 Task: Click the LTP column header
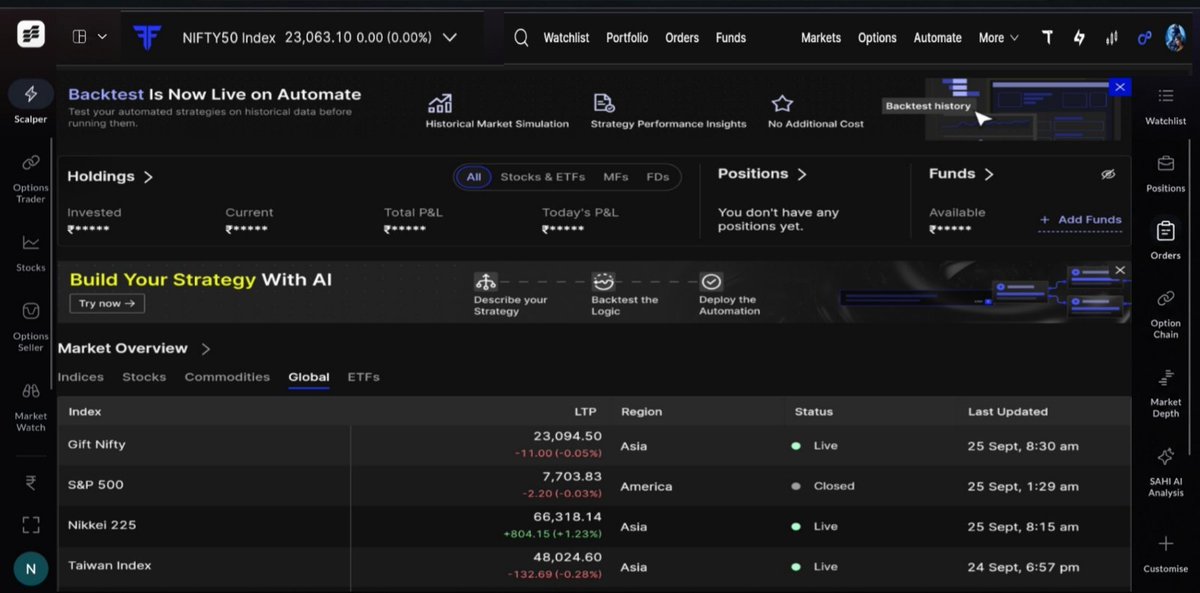coord(585,412)
